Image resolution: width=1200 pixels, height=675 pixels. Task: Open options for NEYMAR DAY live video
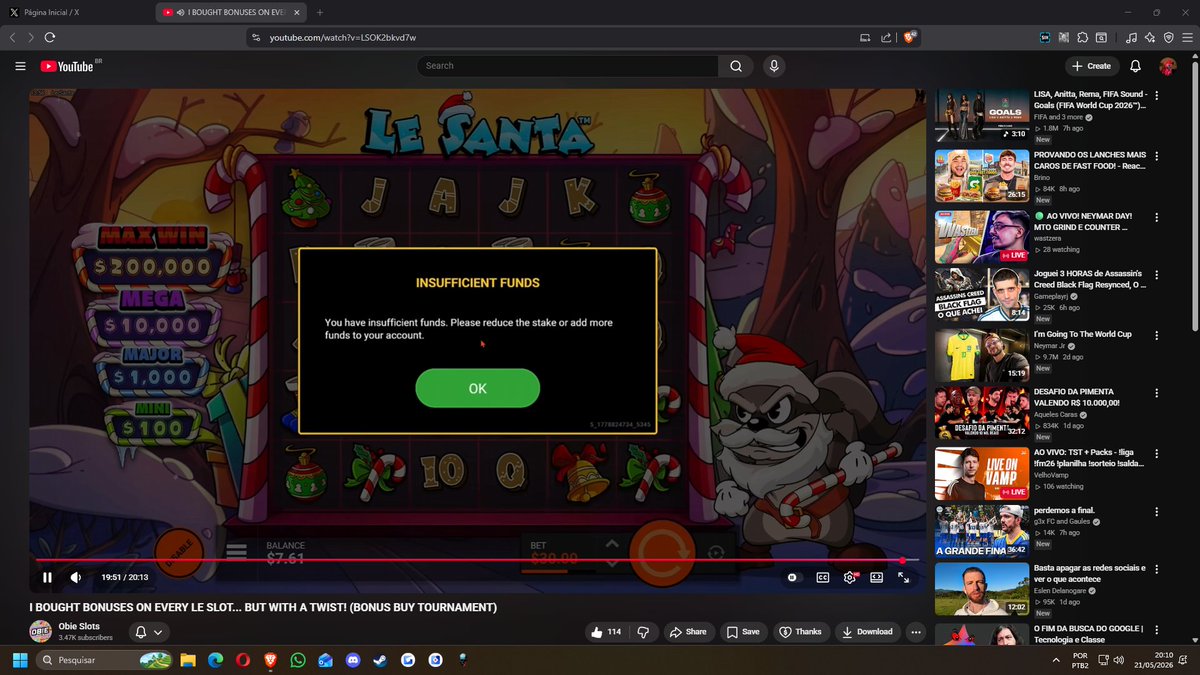1157,216
